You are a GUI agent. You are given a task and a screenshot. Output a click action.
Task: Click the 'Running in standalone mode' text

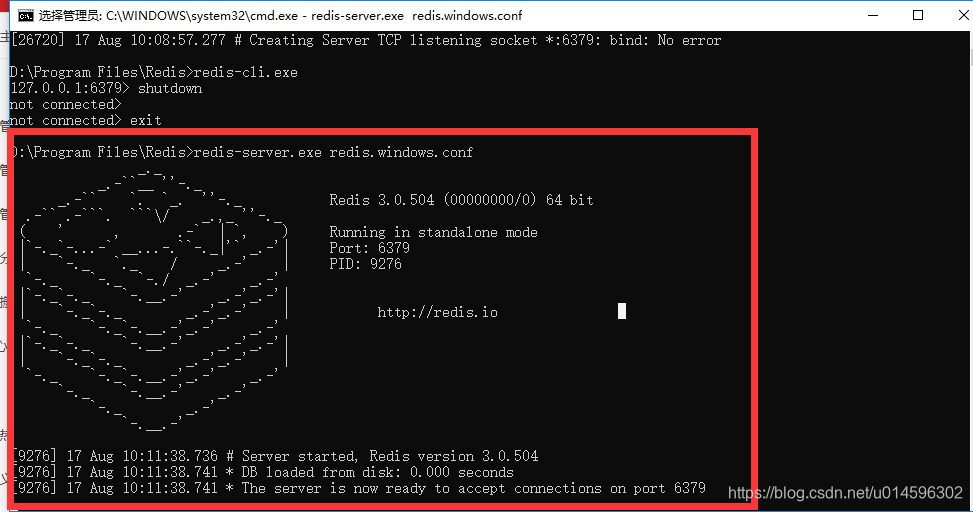click(433, 232)
